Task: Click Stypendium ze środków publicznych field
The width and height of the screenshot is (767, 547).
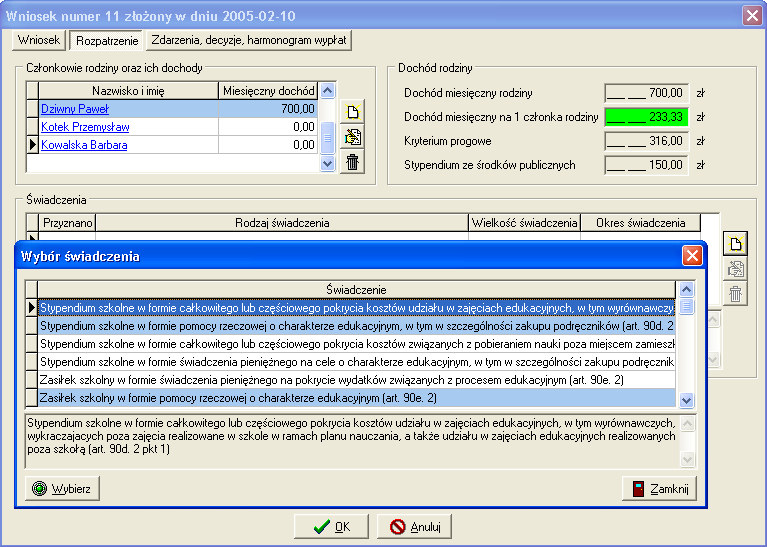Action: click(647, 165)
